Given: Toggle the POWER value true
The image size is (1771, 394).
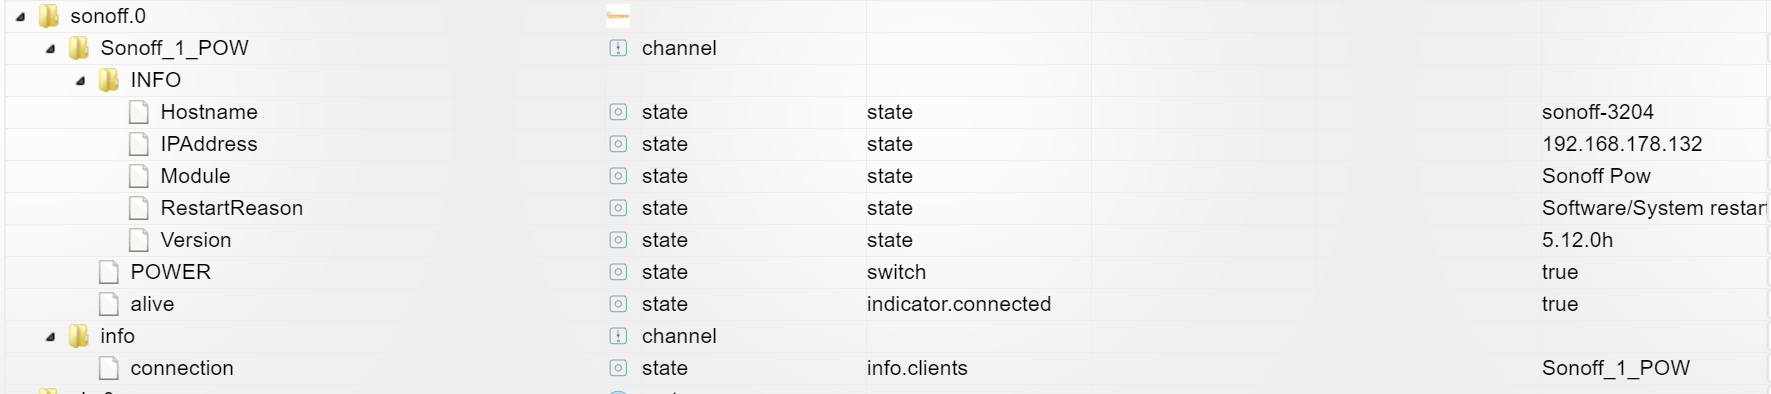Looking at the screenshot, I should pos(1560,272).
